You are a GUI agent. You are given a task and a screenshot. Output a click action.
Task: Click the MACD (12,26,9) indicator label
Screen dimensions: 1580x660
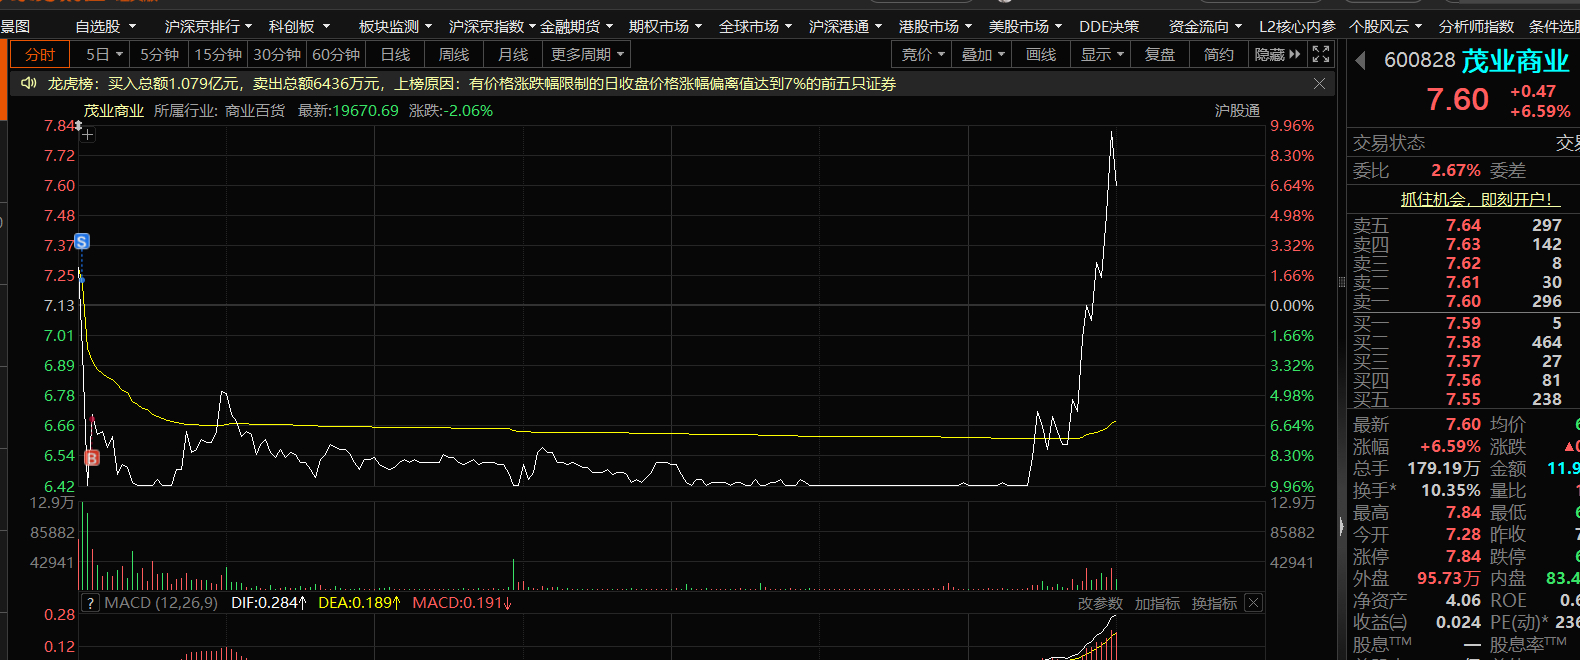click(161, 603)
